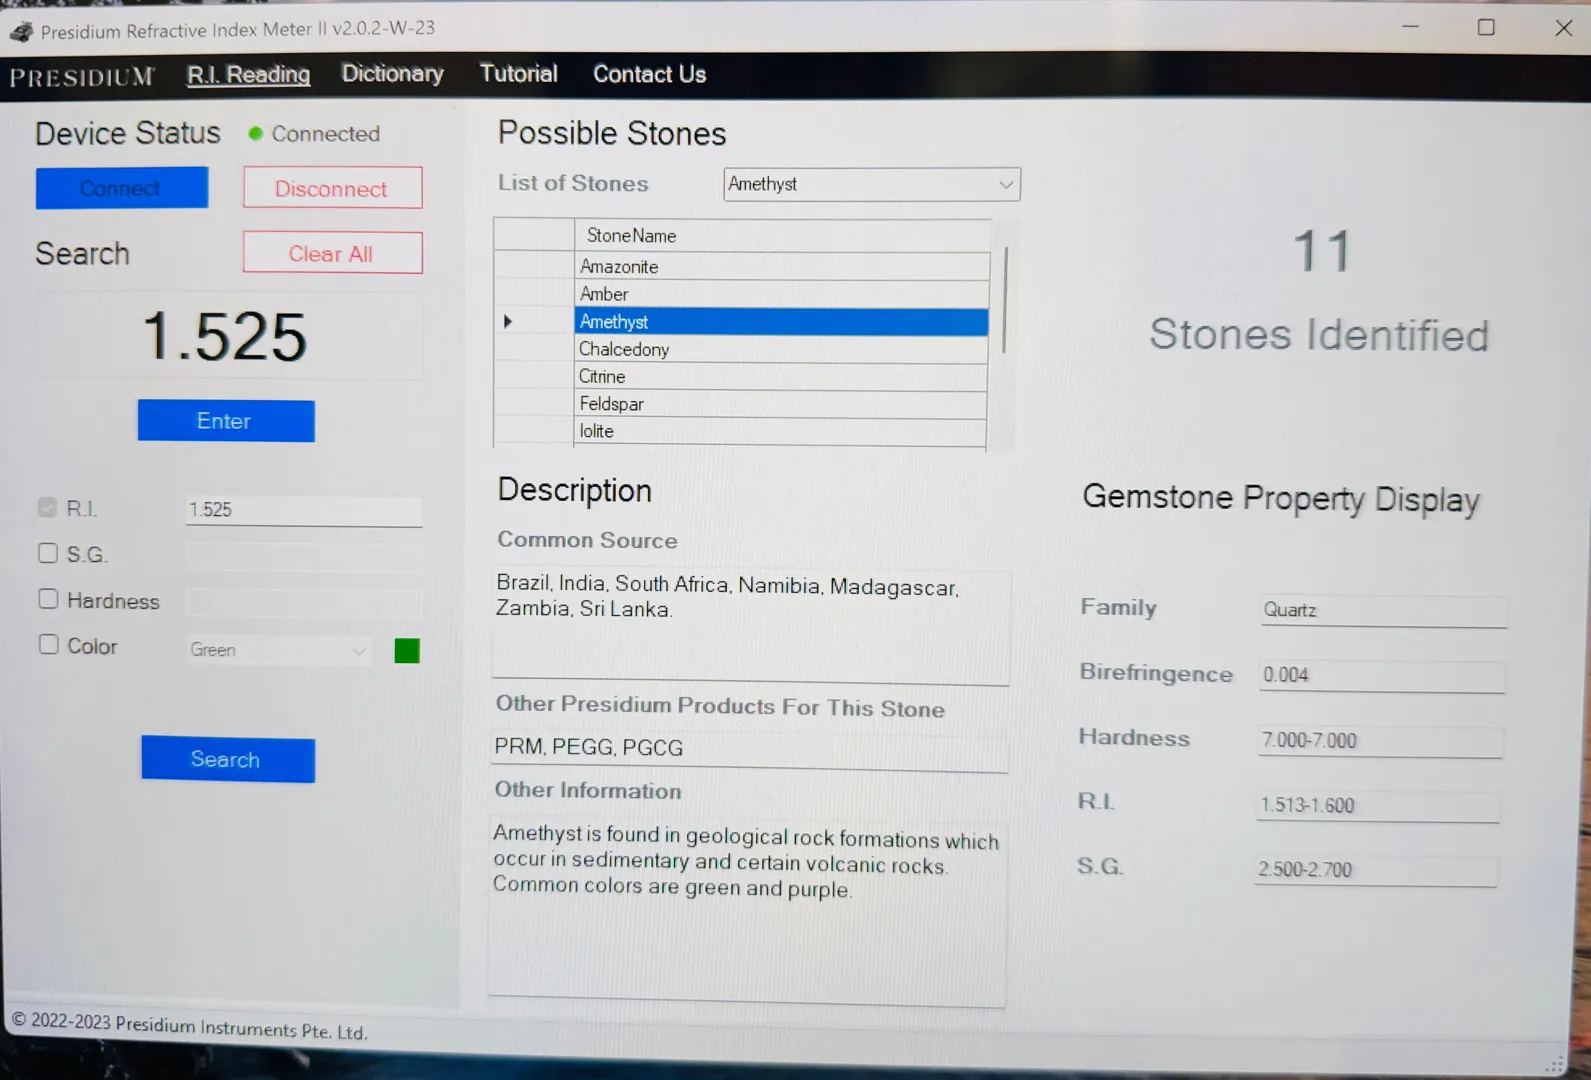Click the green color swatch

pos(407,651)
